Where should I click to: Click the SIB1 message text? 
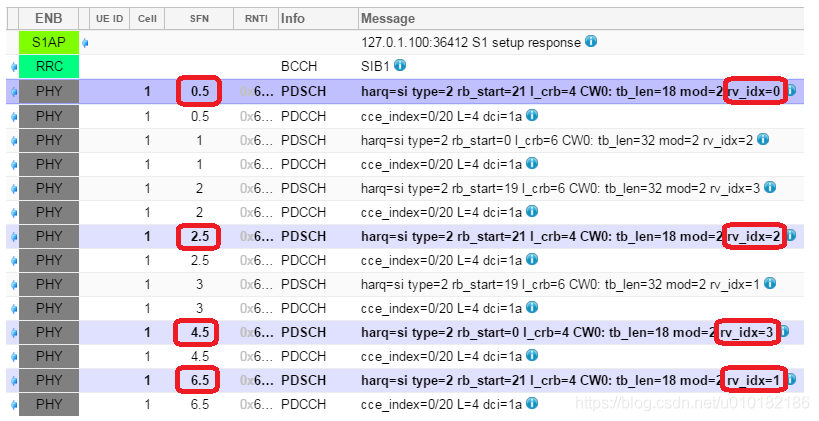[375, 66]
